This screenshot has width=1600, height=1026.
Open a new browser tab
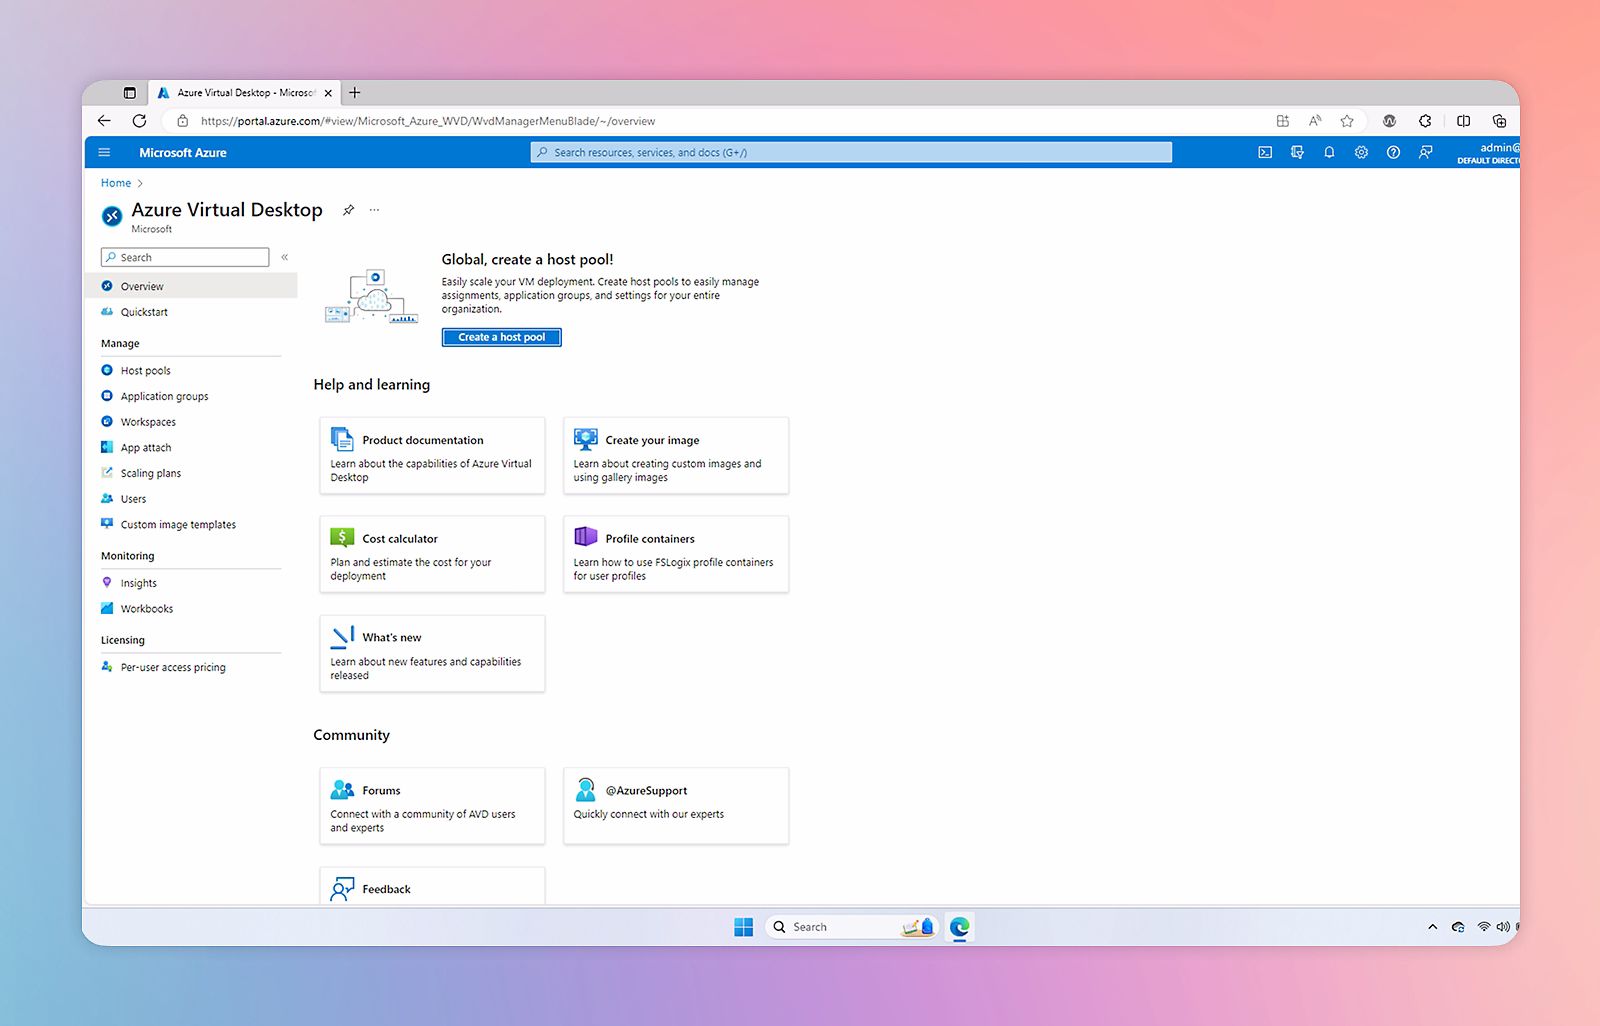coord(355,93)
